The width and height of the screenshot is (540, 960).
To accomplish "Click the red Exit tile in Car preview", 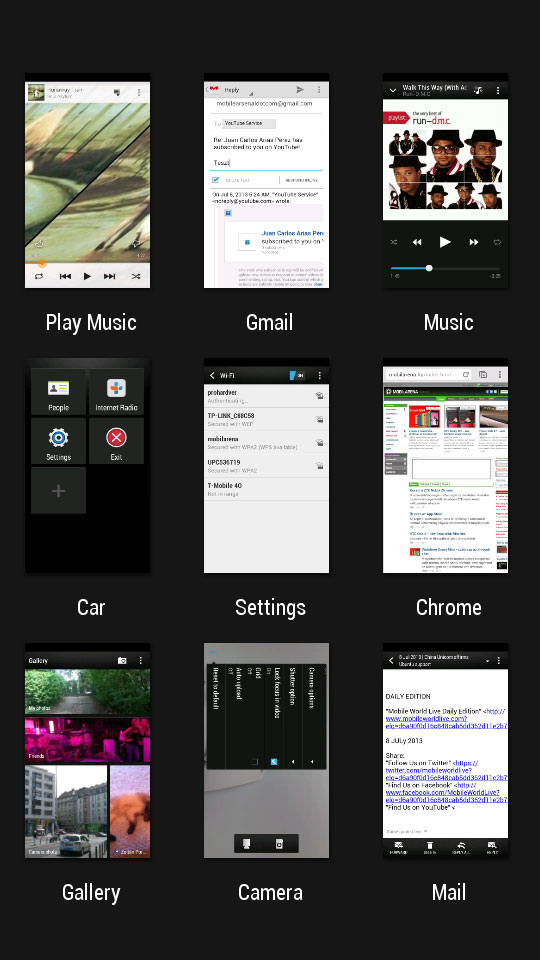I will pyautogui.click(x=116, y=441).
